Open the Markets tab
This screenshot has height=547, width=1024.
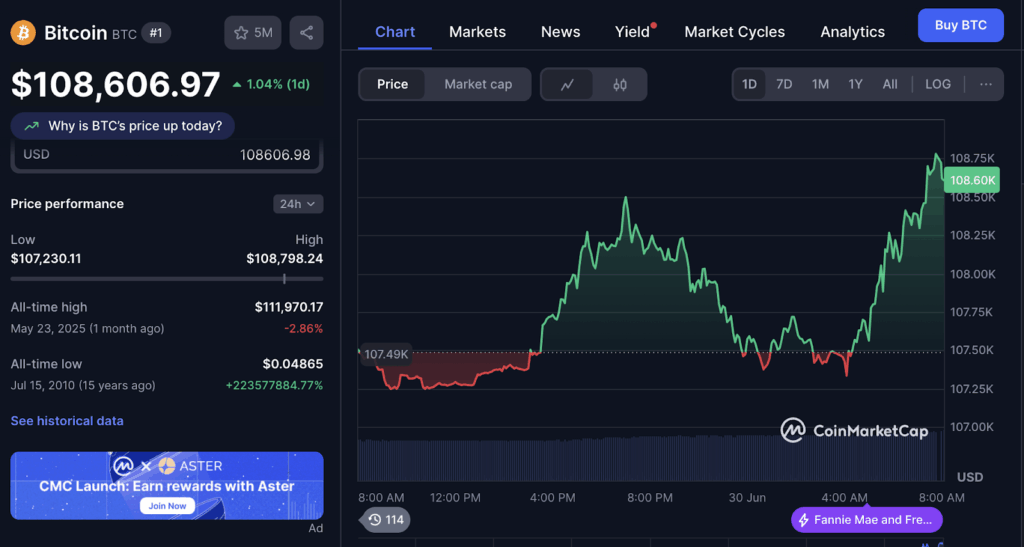(477, 32)
